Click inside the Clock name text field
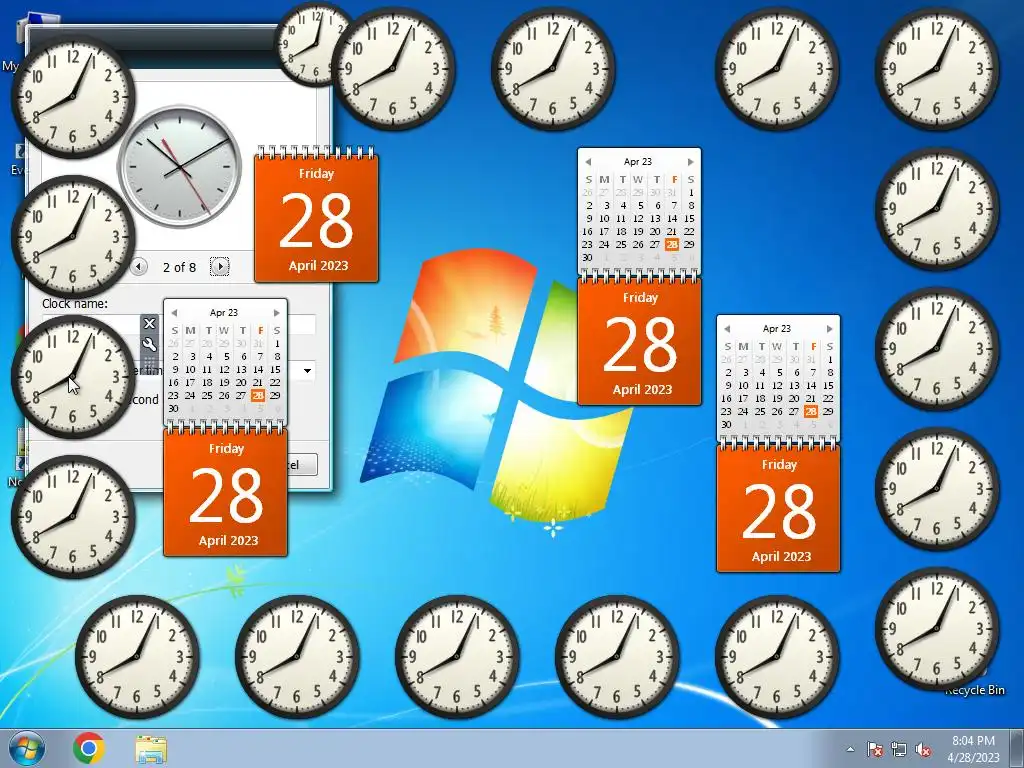1024x768 pixels. [x=179, y=325]
